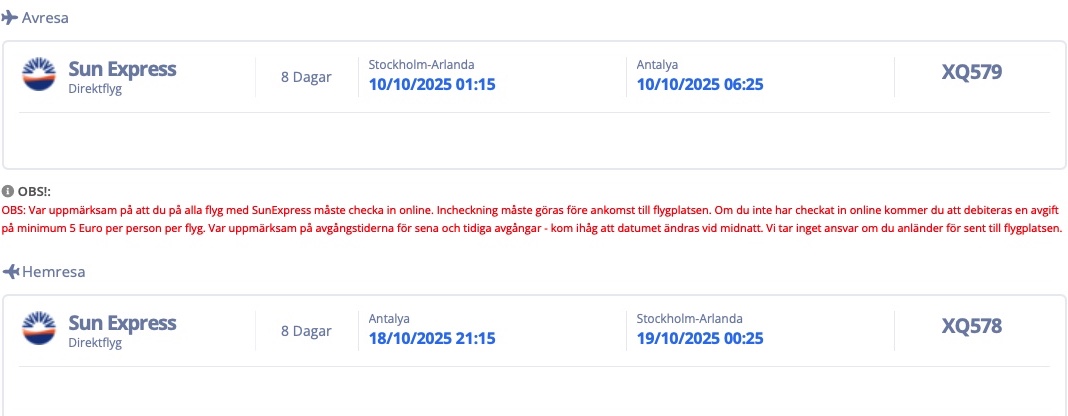Click flight number XQ579
1068x416 pixels.
tap(971, 72)
